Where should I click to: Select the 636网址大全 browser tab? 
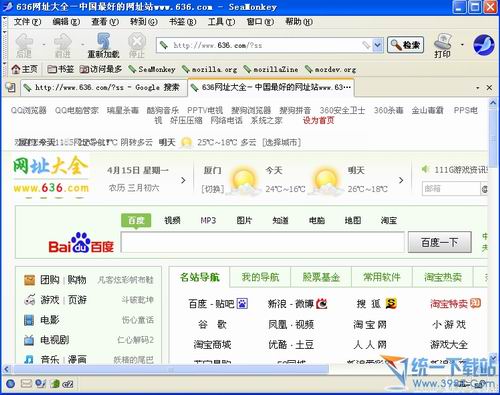271,88
